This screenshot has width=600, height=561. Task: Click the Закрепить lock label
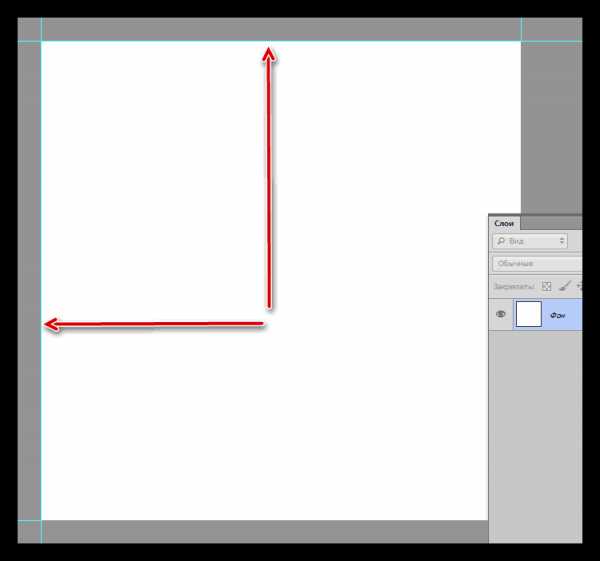coord(513,287)
